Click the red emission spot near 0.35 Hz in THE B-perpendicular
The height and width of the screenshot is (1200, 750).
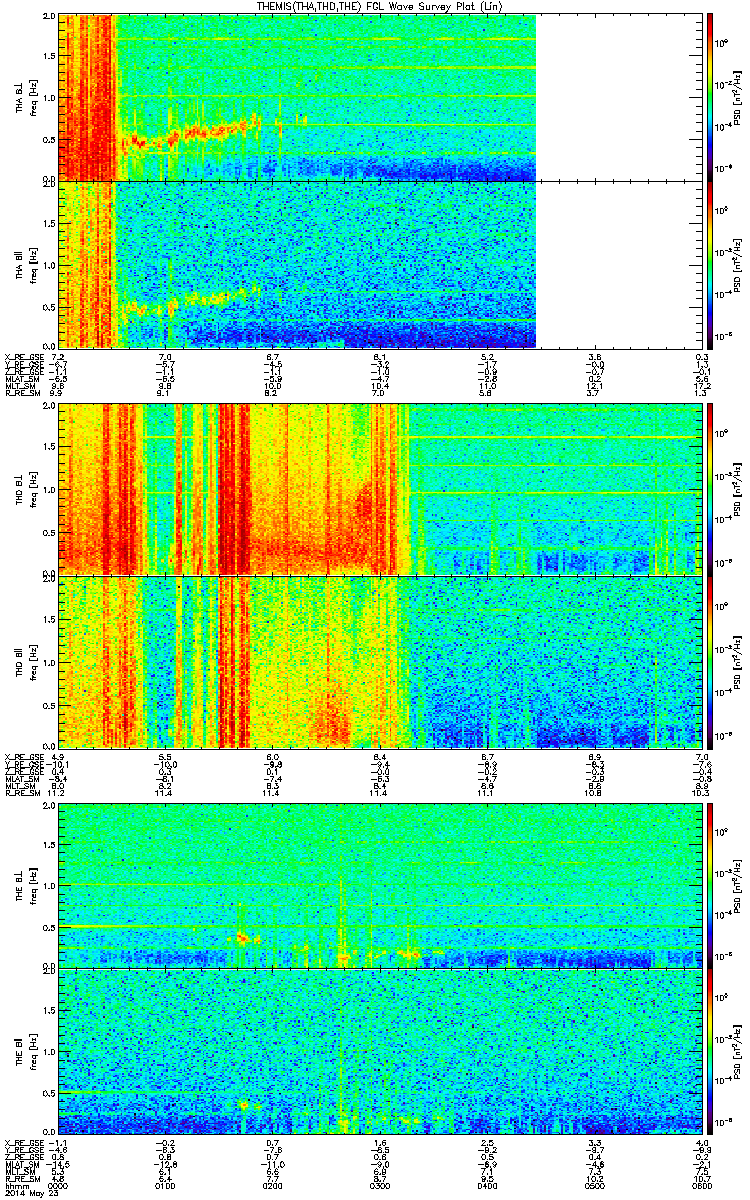coord(243,937)
